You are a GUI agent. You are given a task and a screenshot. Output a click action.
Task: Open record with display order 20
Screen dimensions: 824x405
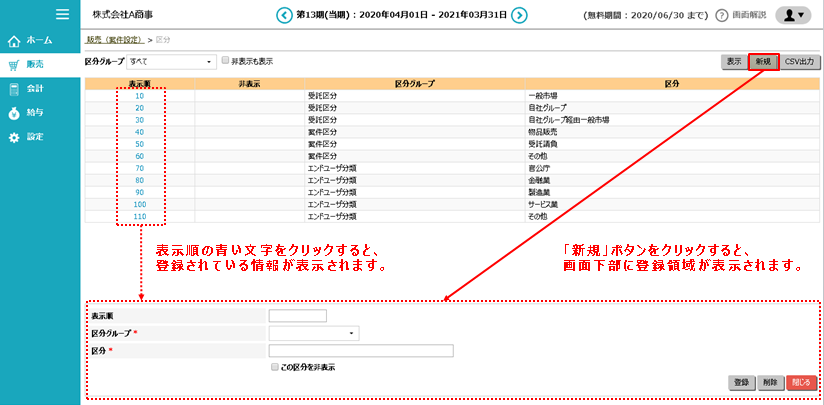point(140,108)
